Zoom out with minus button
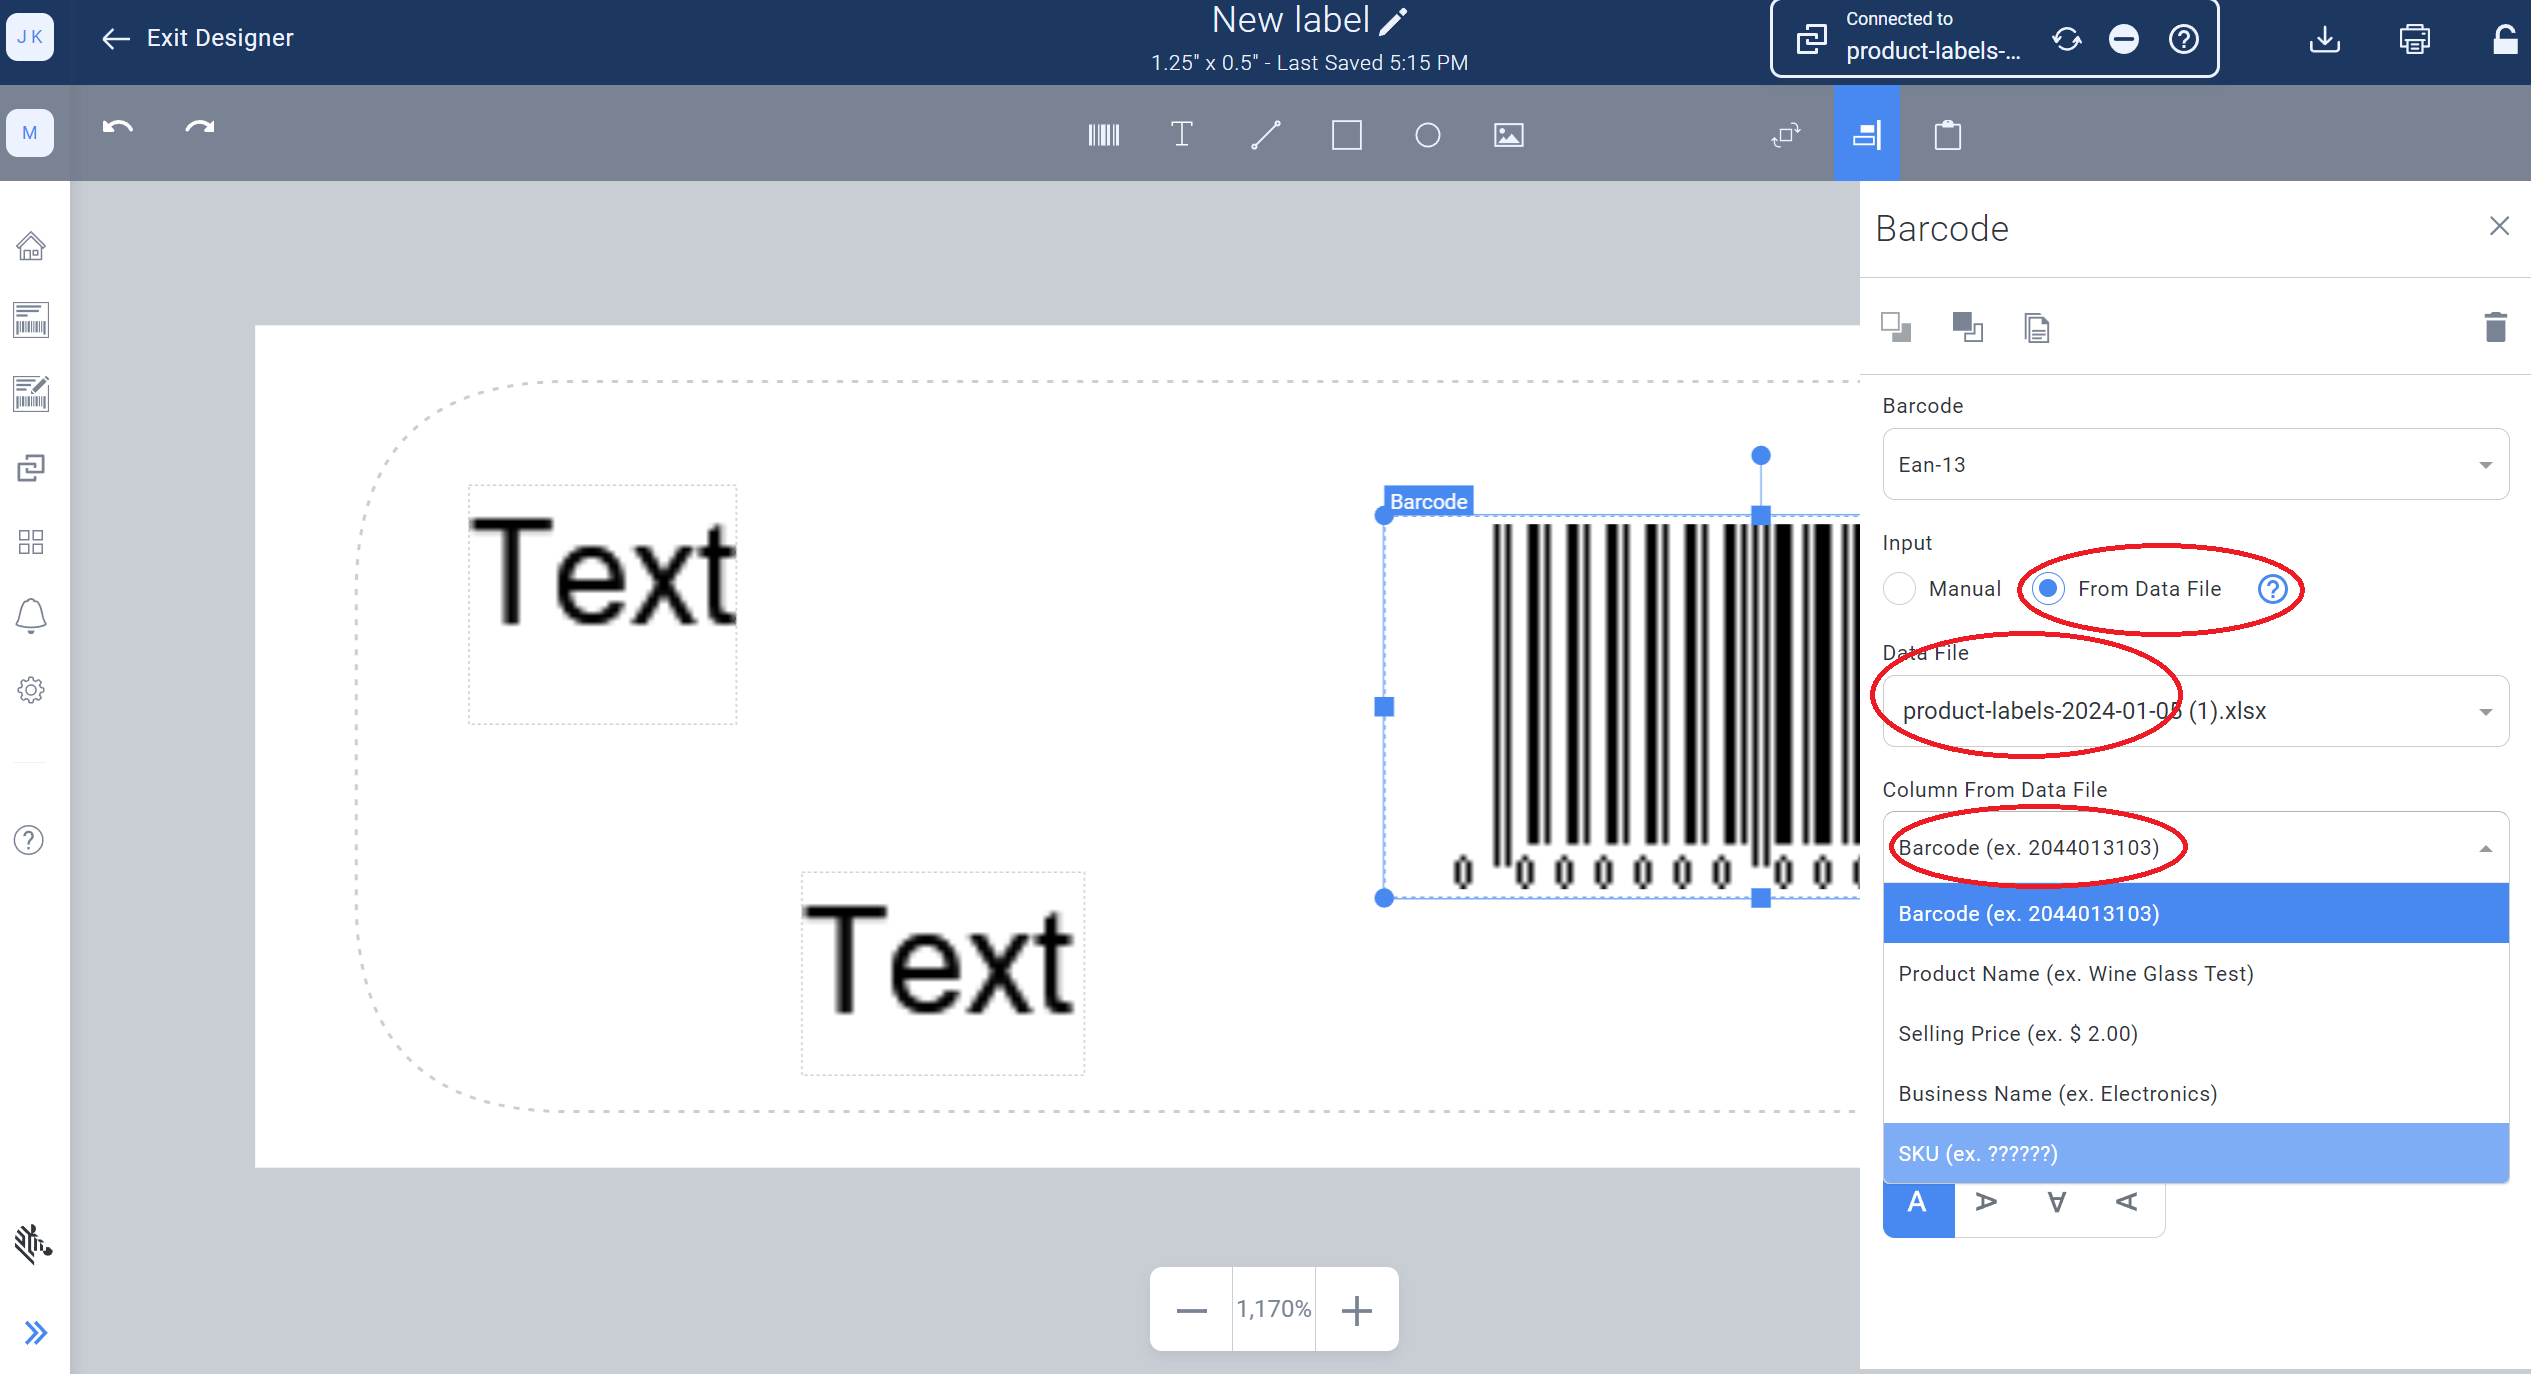Screen dimensions: 2531x1374 [1192, 1309]
